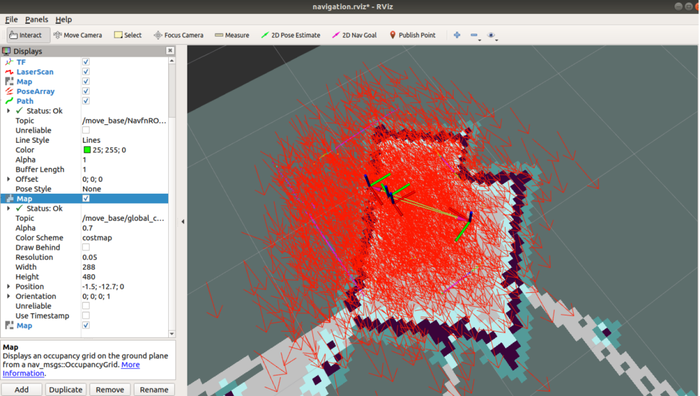Select the Interact tool

pyautogui.click(x=25, y=35)
